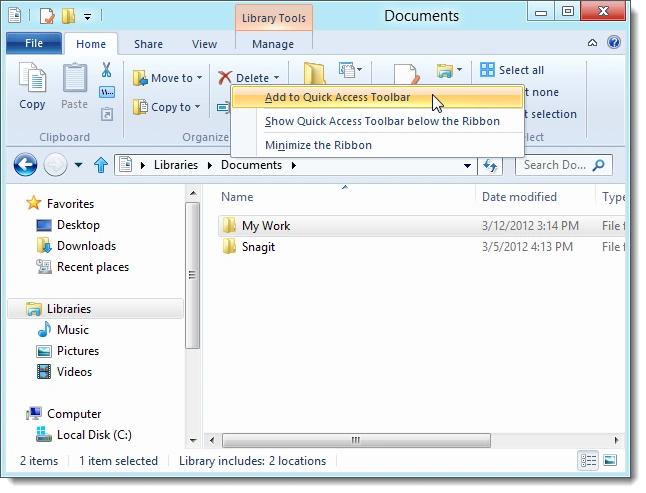The width and height of the screenshot is (646, 493).
Task: Click the Rename icon below Delete
Action: (223, 107)
